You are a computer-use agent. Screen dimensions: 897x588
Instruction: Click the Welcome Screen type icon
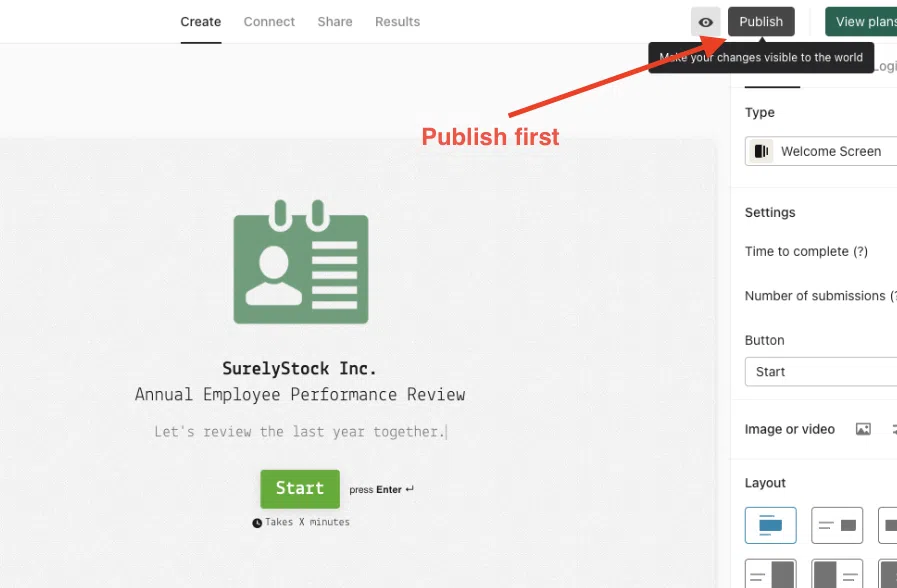click(762, 152)
